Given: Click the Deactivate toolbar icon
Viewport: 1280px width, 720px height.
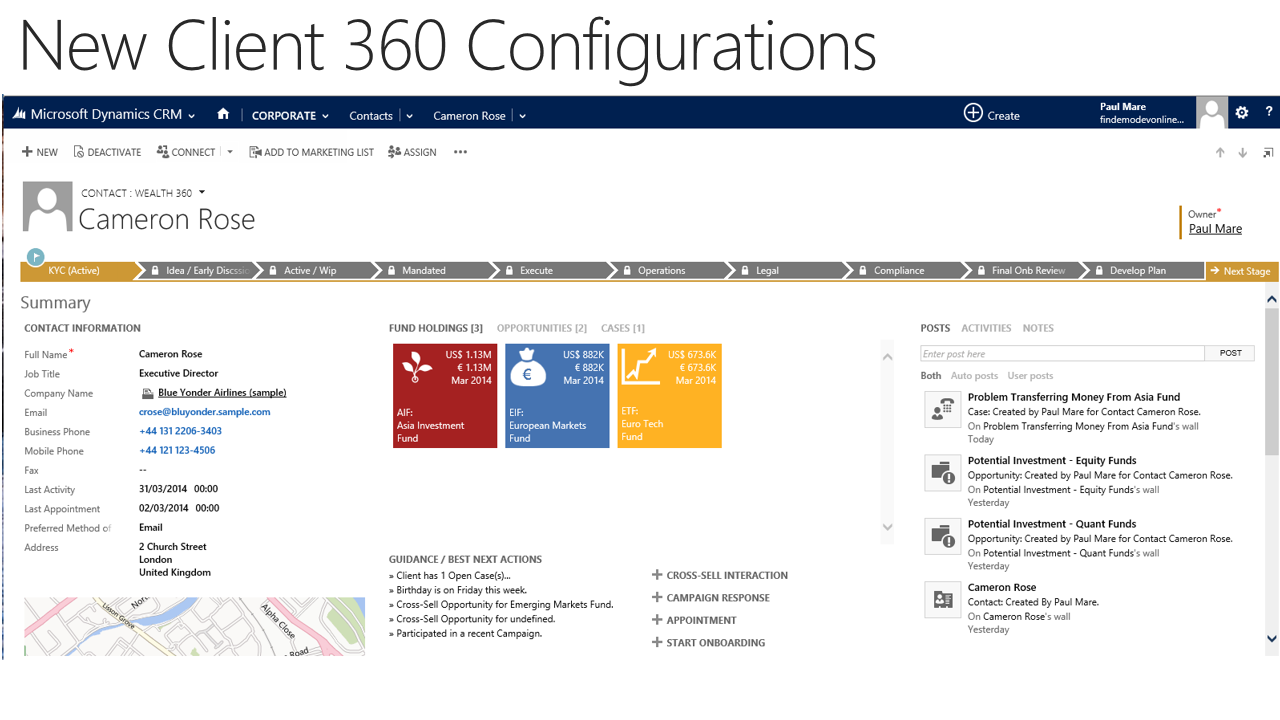Looking at the screenshot, I should (x=79, y=152).
